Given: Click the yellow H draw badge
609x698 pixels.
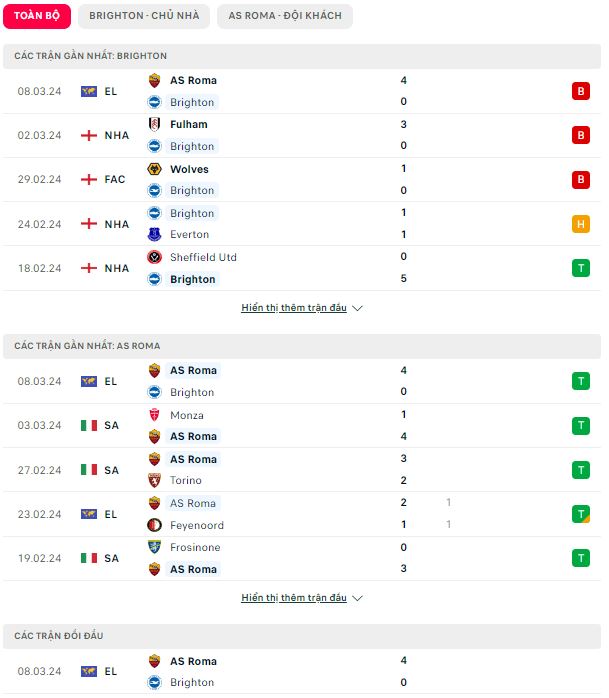Looking at the screenshot, I should click(581, 224).
